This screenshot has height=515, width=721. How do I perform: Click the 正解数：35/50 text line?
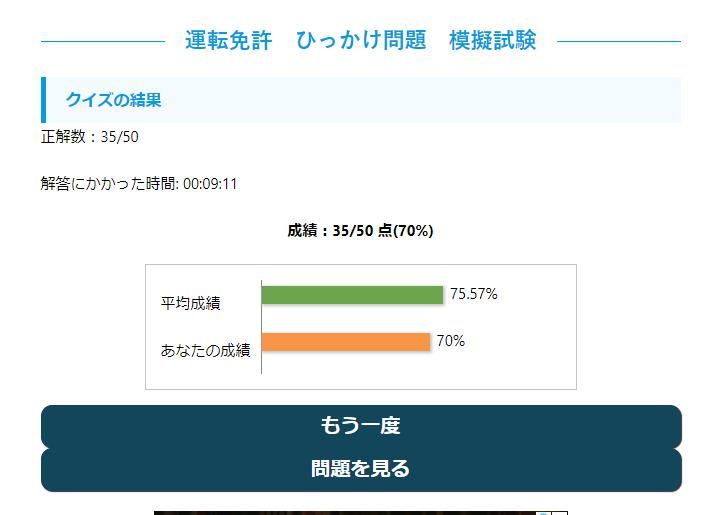[90, 137]
